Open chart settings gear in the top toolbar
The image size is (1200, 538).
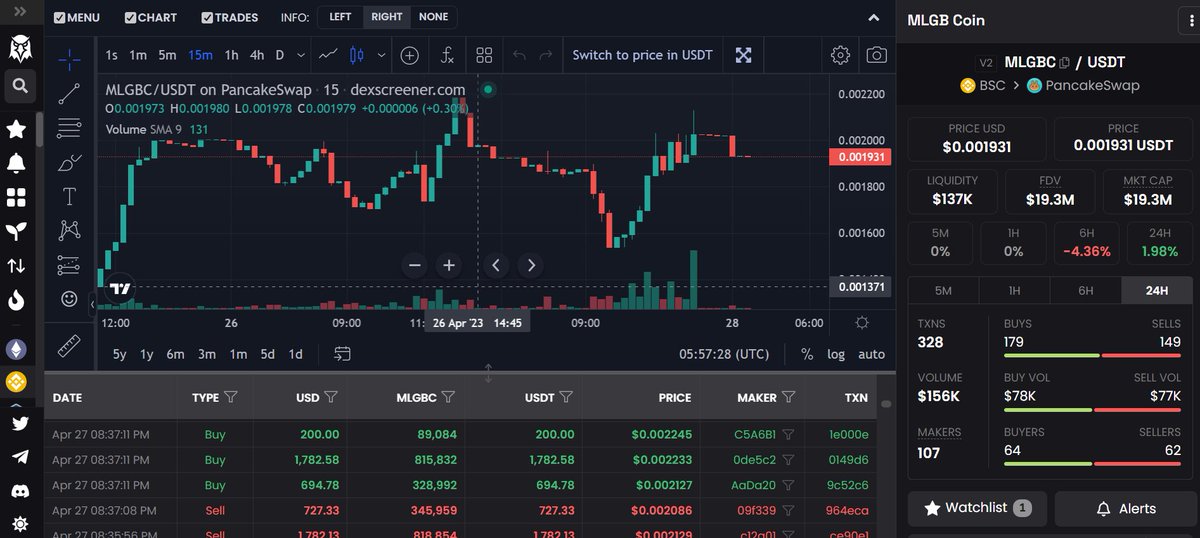coord(840,55)
